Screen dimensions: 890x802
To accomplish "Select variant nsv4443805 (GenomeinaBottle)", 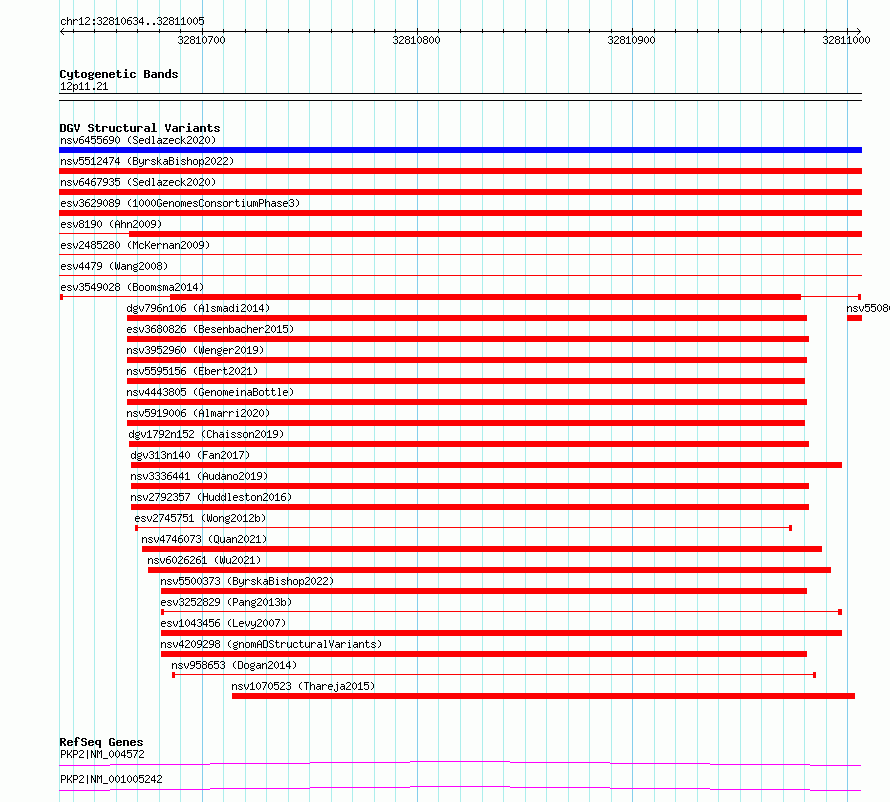I will click(210, 392).
